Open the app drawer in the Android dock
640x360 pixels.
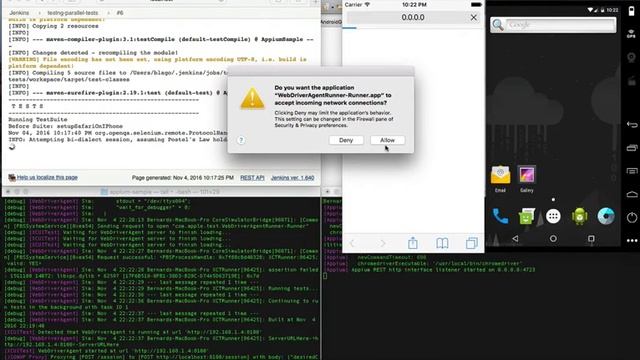tap(553, 216)
